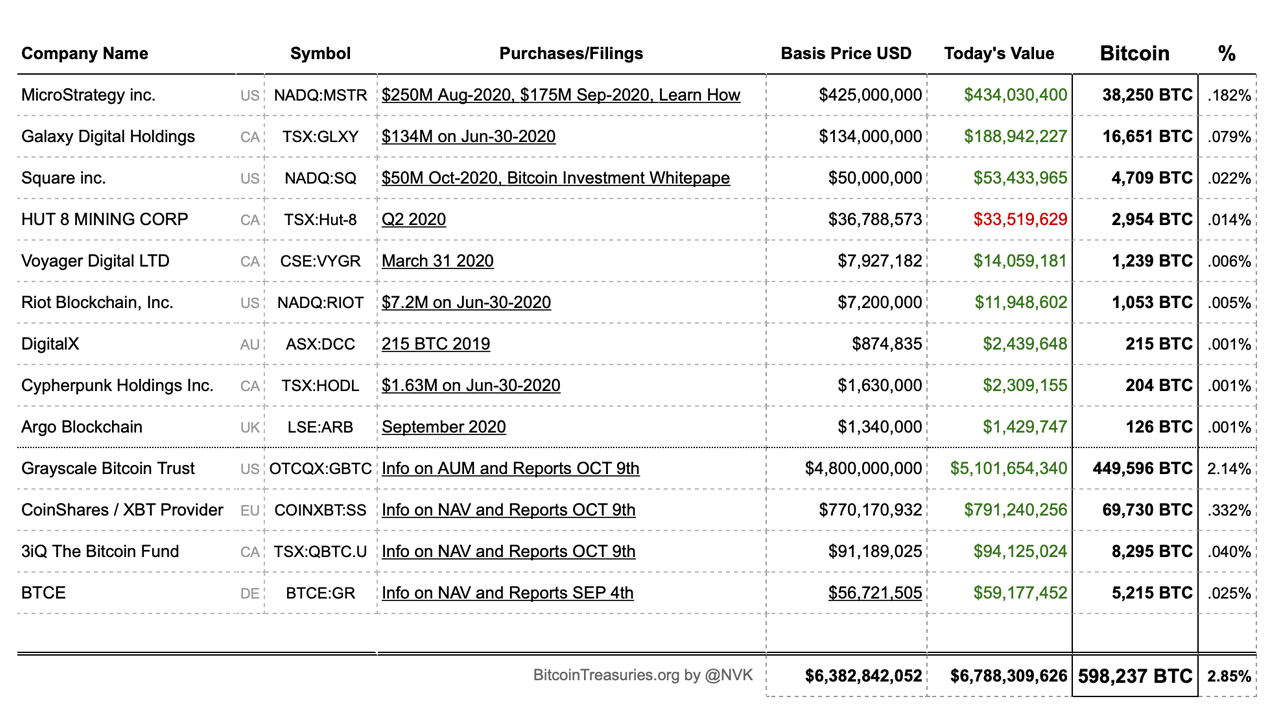Select DigitalX company name cell
Image resolution: width=1280 pixels, height=720 pixels.
pyautogui.click(x=50, y=344)
